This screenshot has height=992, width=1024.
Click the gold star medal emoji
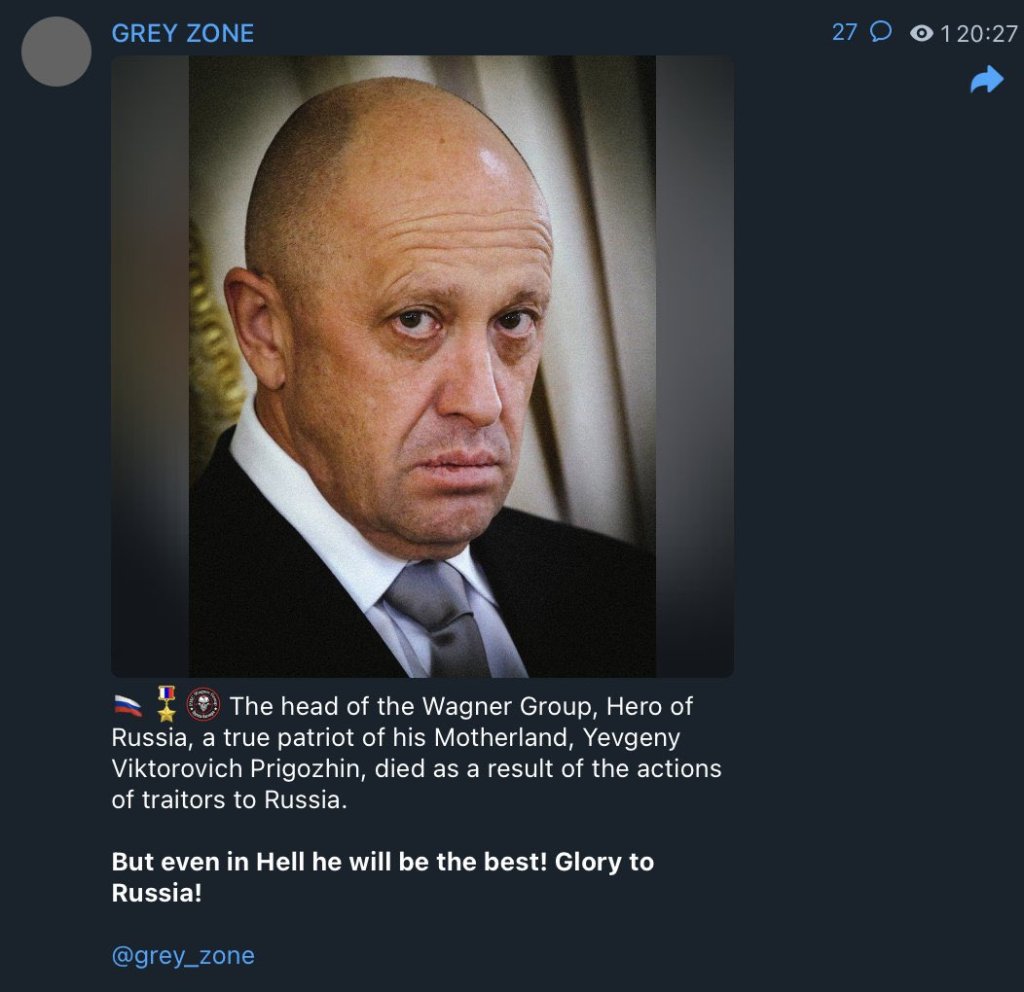click(166, 705)
